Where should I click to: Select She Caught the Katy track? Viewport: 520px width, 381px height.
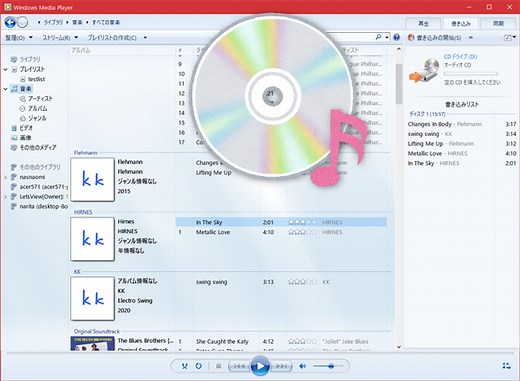281,341
